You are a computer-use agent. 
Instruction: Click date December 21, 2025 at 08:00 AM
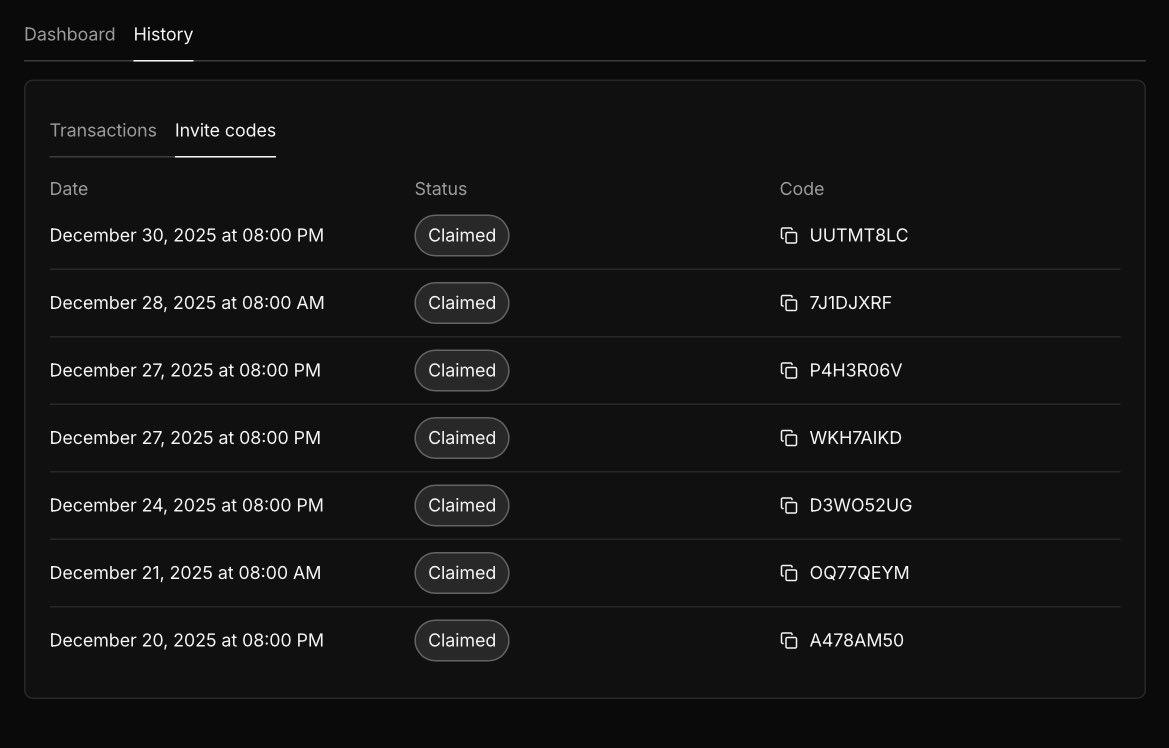tap(185, 573)
